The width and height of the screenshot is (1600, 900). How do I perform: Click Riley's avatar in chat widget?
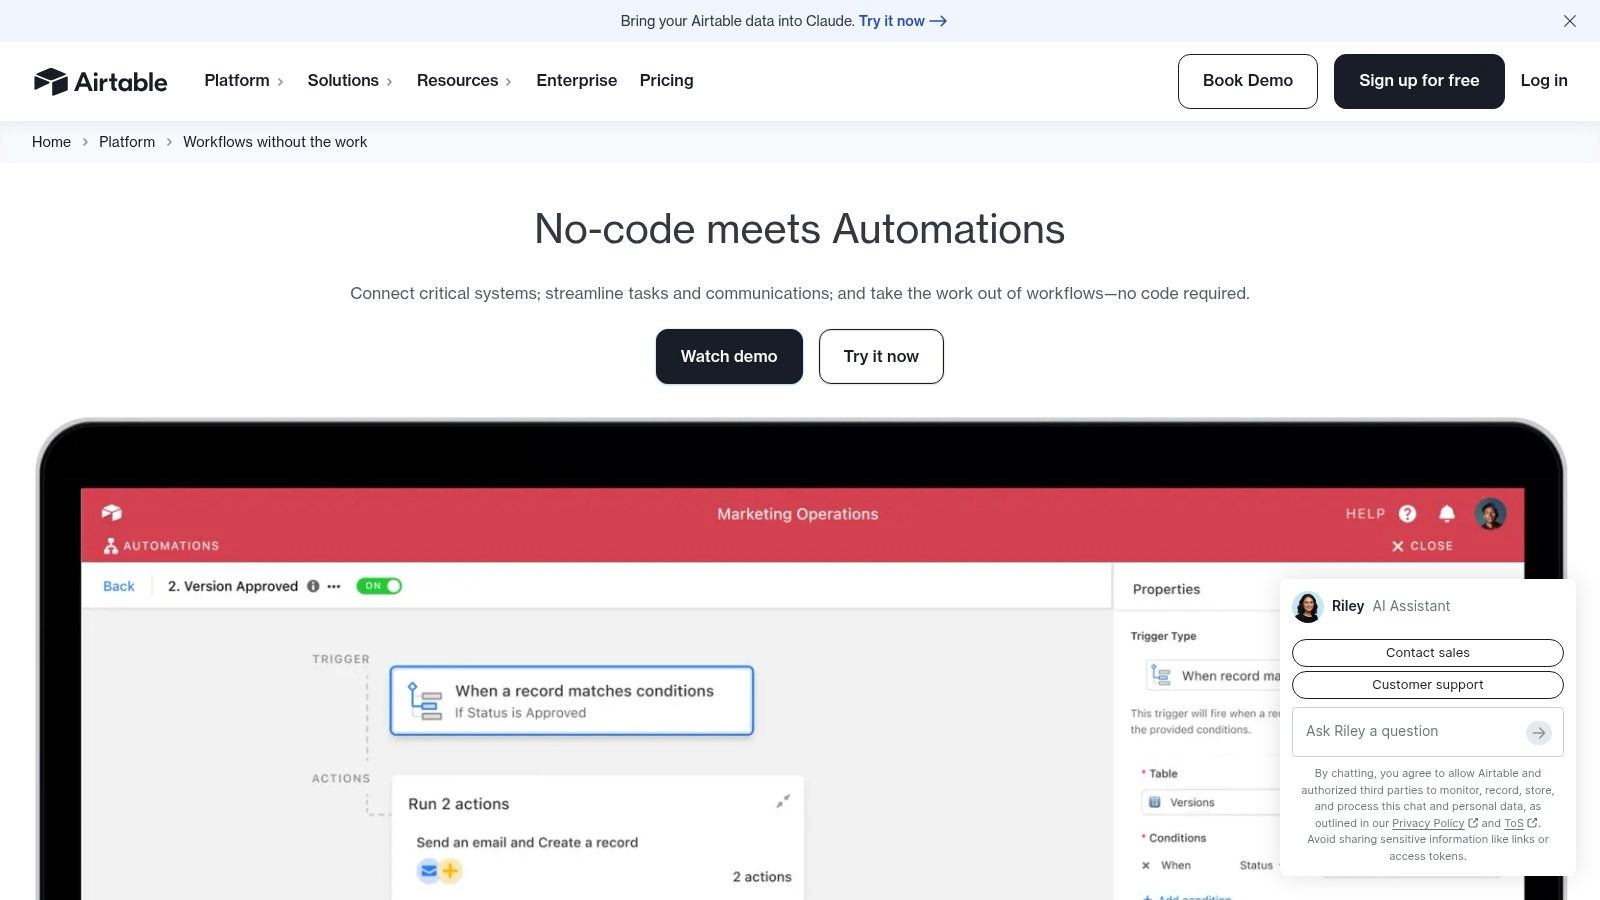tap(1308, 607)
